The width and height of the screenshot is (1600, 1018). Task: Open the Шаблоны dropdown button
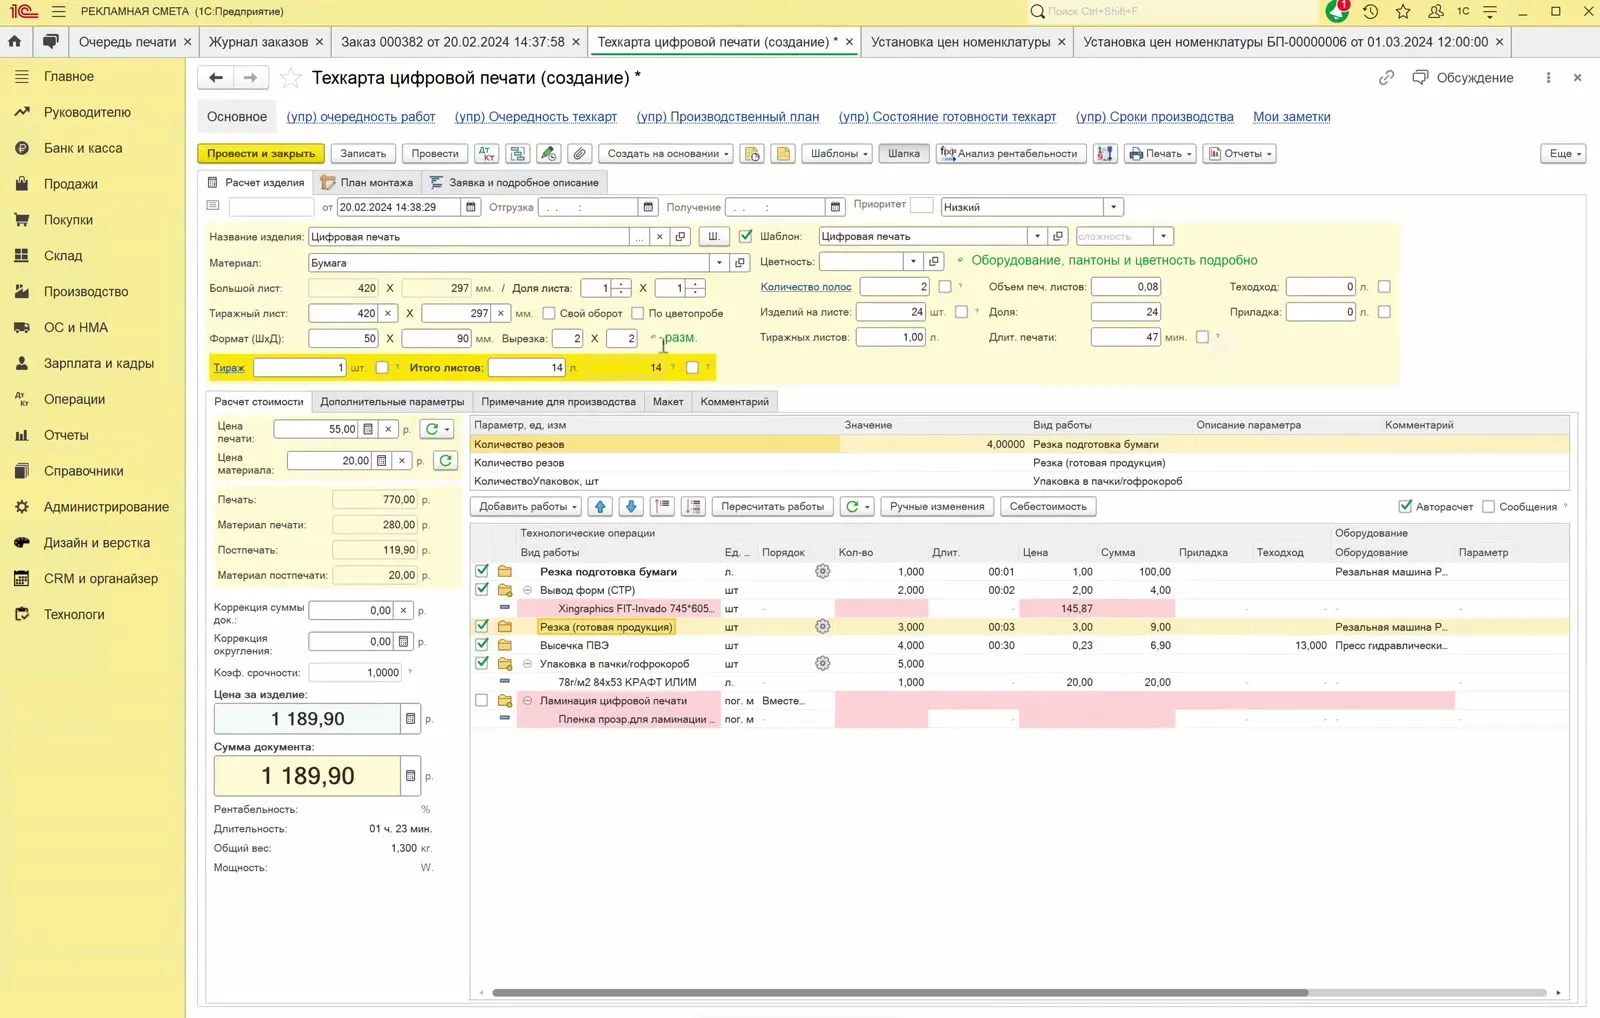point(839,154)
